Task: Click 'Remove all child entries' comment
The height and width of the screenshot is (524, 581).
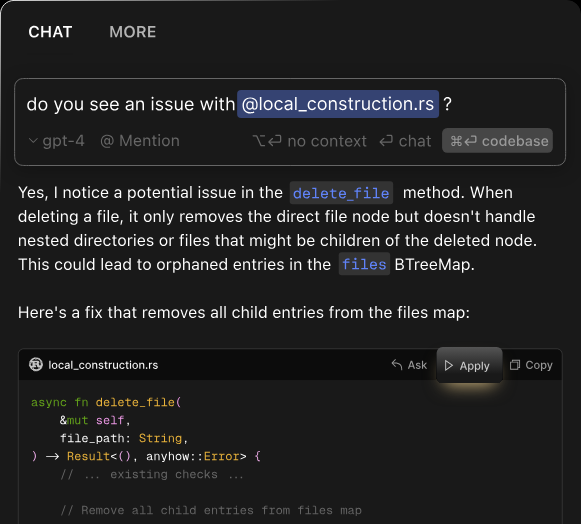Action: [211, 510]
